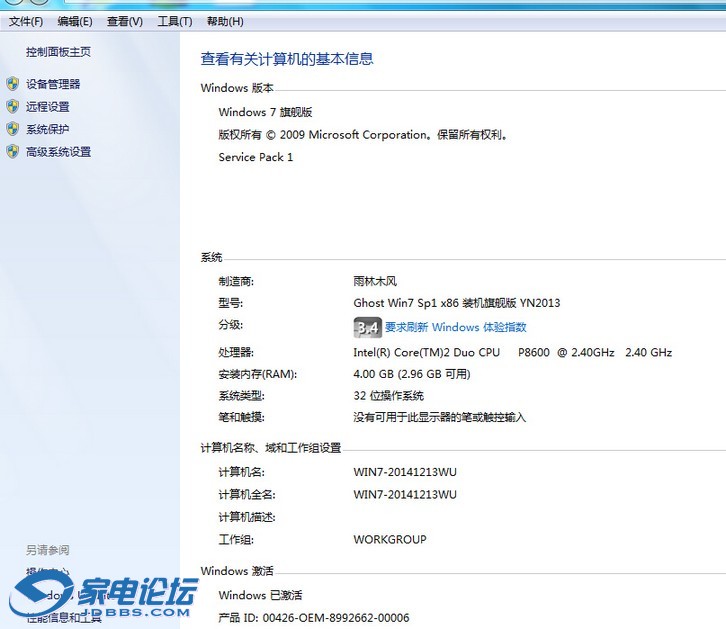The width and height of the screenshot is (726, 629).
Task: Click shield icon beside 设备管理器
Action: tap(13, 84)
